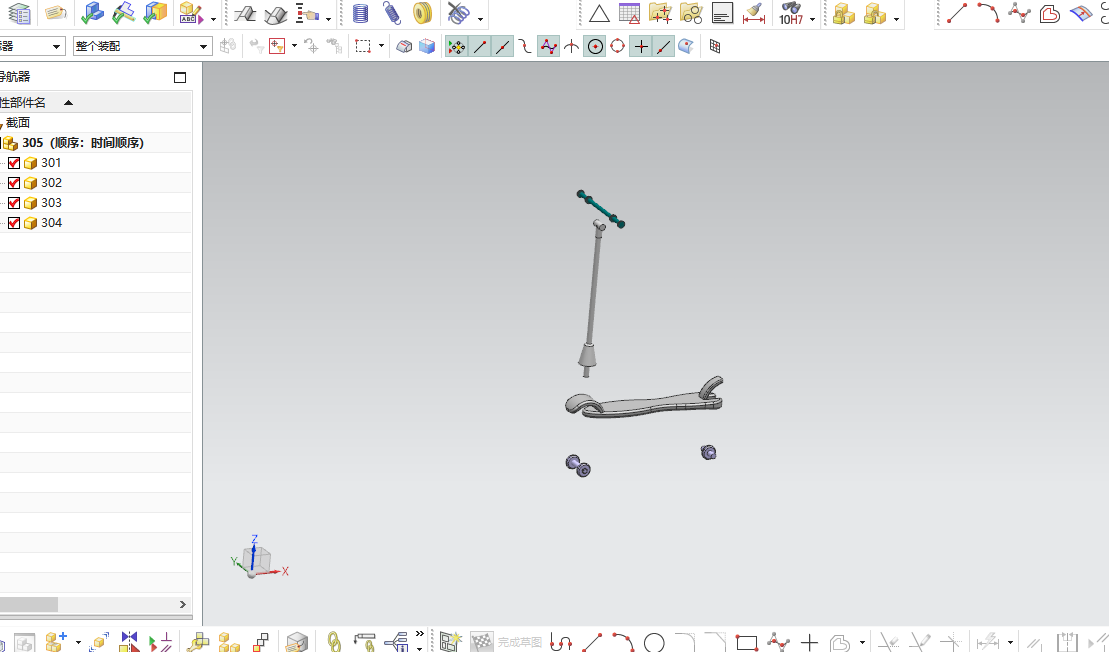Open the measure distance brush tool
The height and width of the screenshot is (652, 1109).
[x=754, y=13]
